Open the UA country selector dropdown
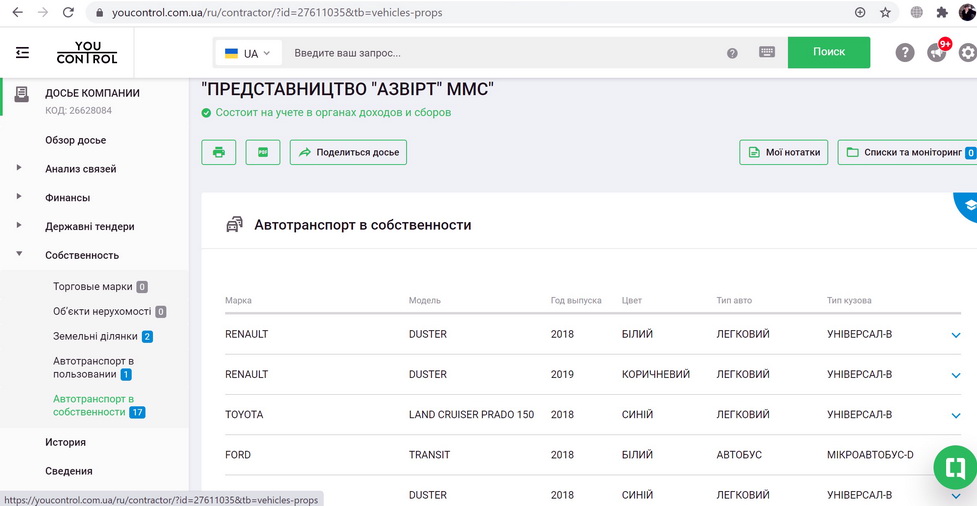Image resolution: width=977 pixels, height=506 pixels. coord(248,54)
